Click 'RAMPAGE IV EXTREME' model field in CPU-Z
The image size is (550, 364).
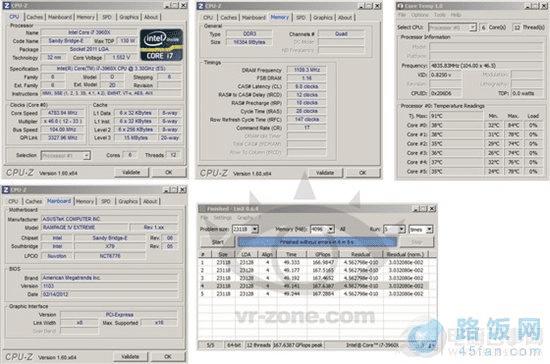(84, 228)
